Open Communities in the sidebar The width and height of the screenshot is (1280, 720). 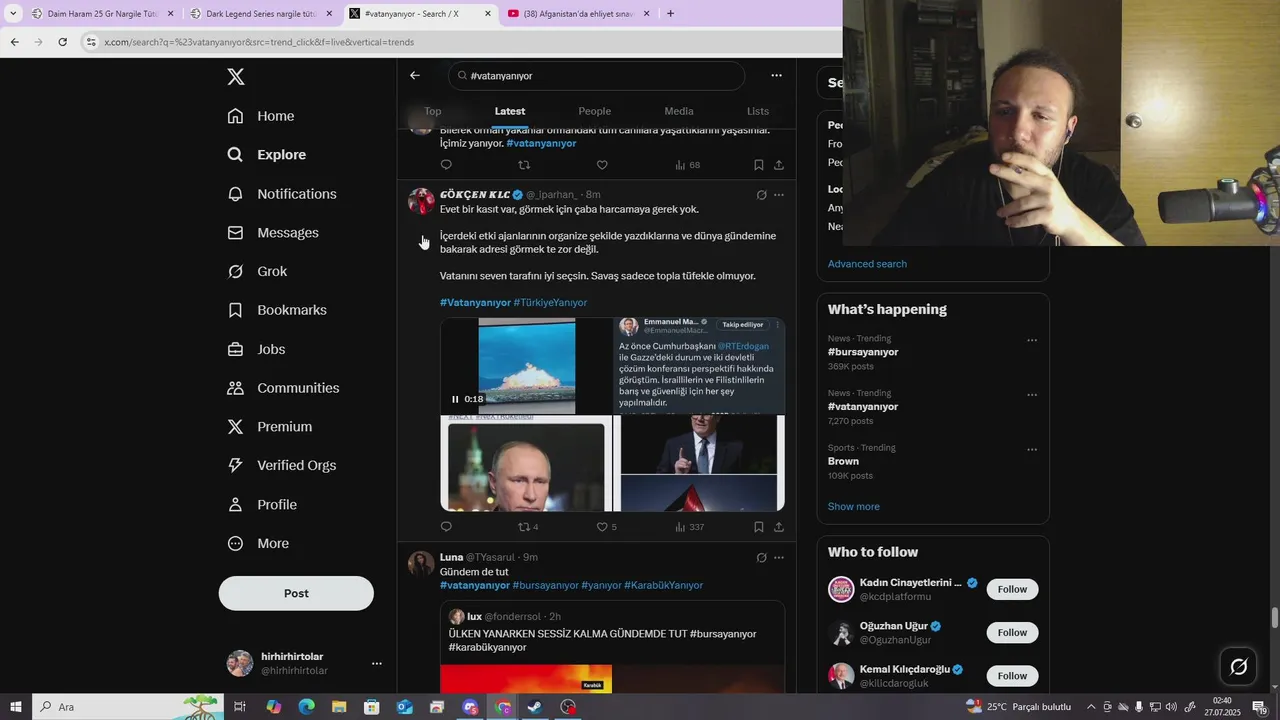283,388
